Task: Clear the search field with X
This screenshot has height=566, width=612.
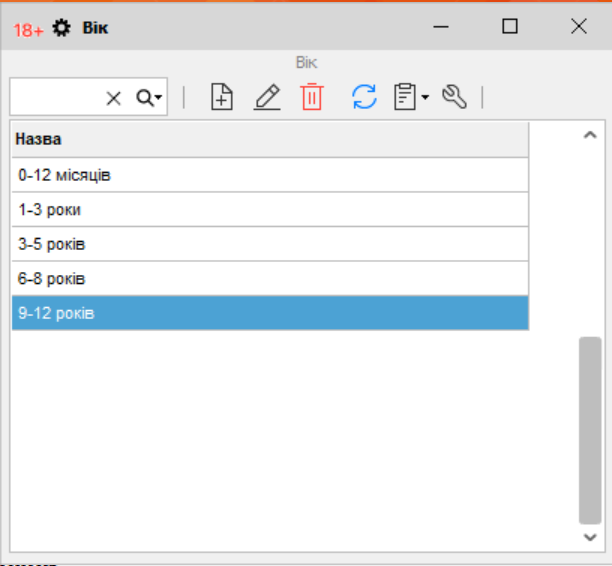Action: (x=114, y=97)
